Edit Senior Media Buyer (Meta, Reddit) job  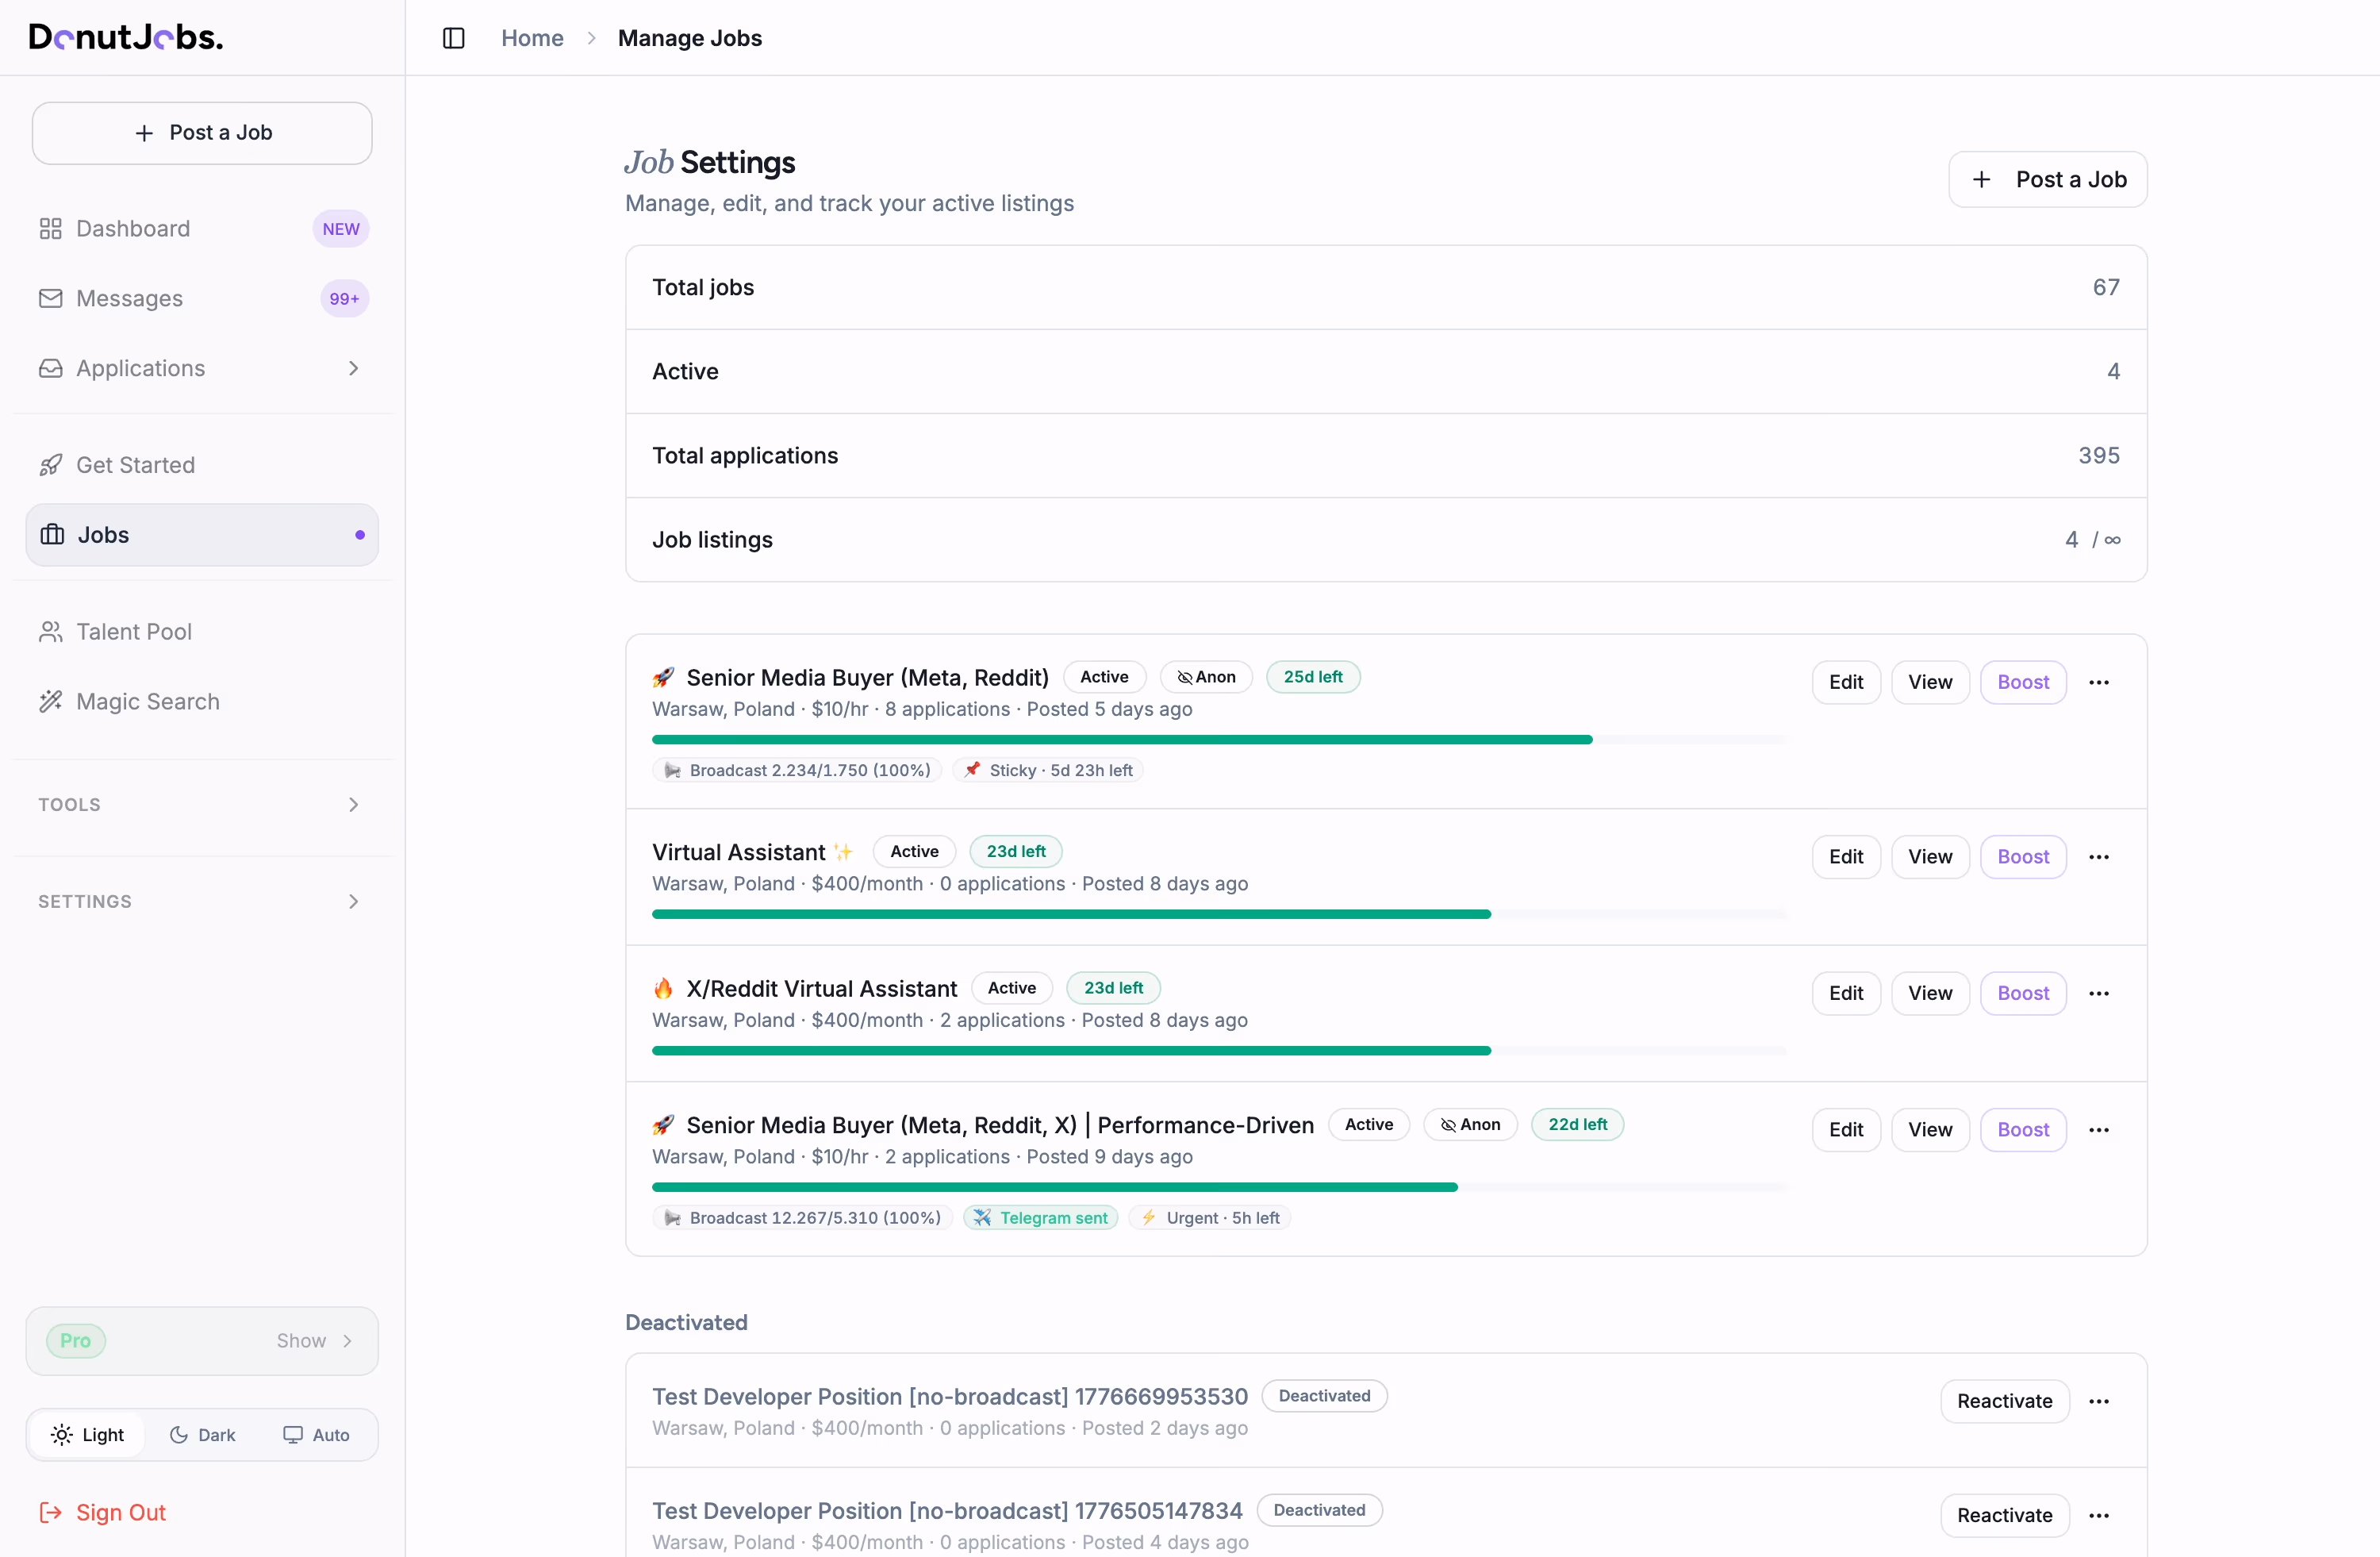pyautogui.click(x=1845, y=682)
